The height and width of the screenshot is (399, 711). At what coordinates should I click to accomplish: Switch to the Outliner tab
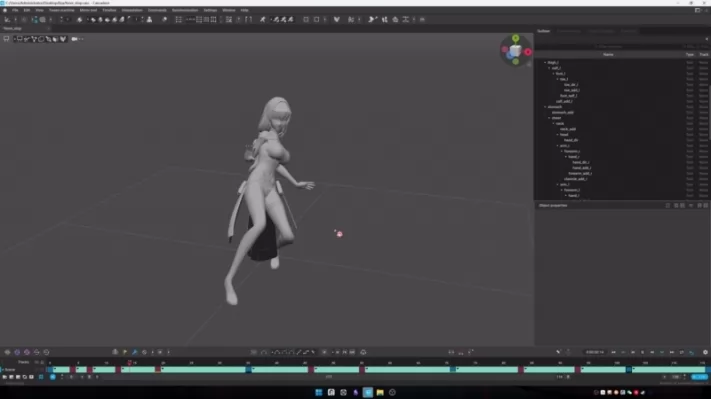(x=544, y=31)
